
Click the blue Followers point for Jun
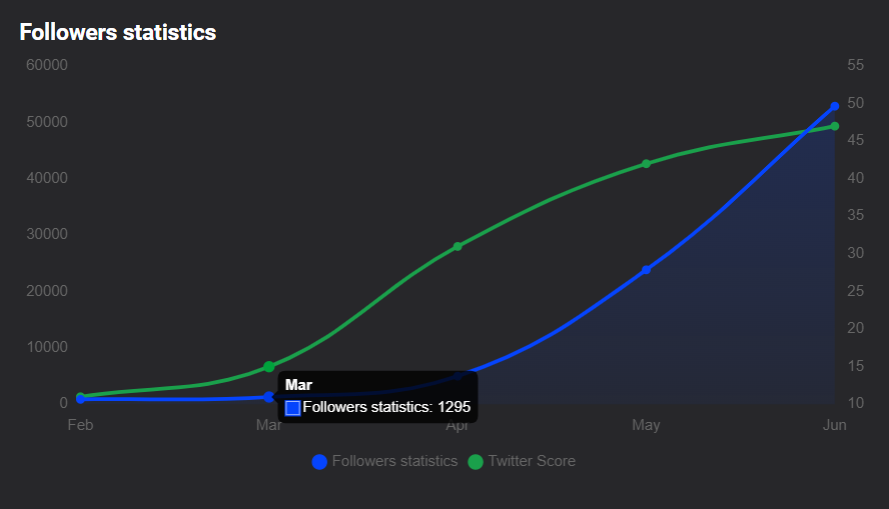point(834,106)
